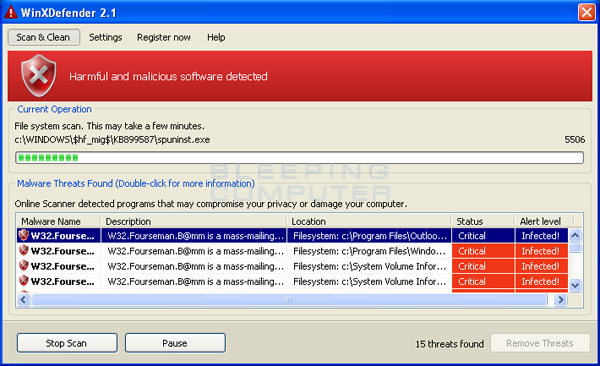600x366 pixels.
Task: Open the Scan & Clean tab
Action: coord(44,38)
